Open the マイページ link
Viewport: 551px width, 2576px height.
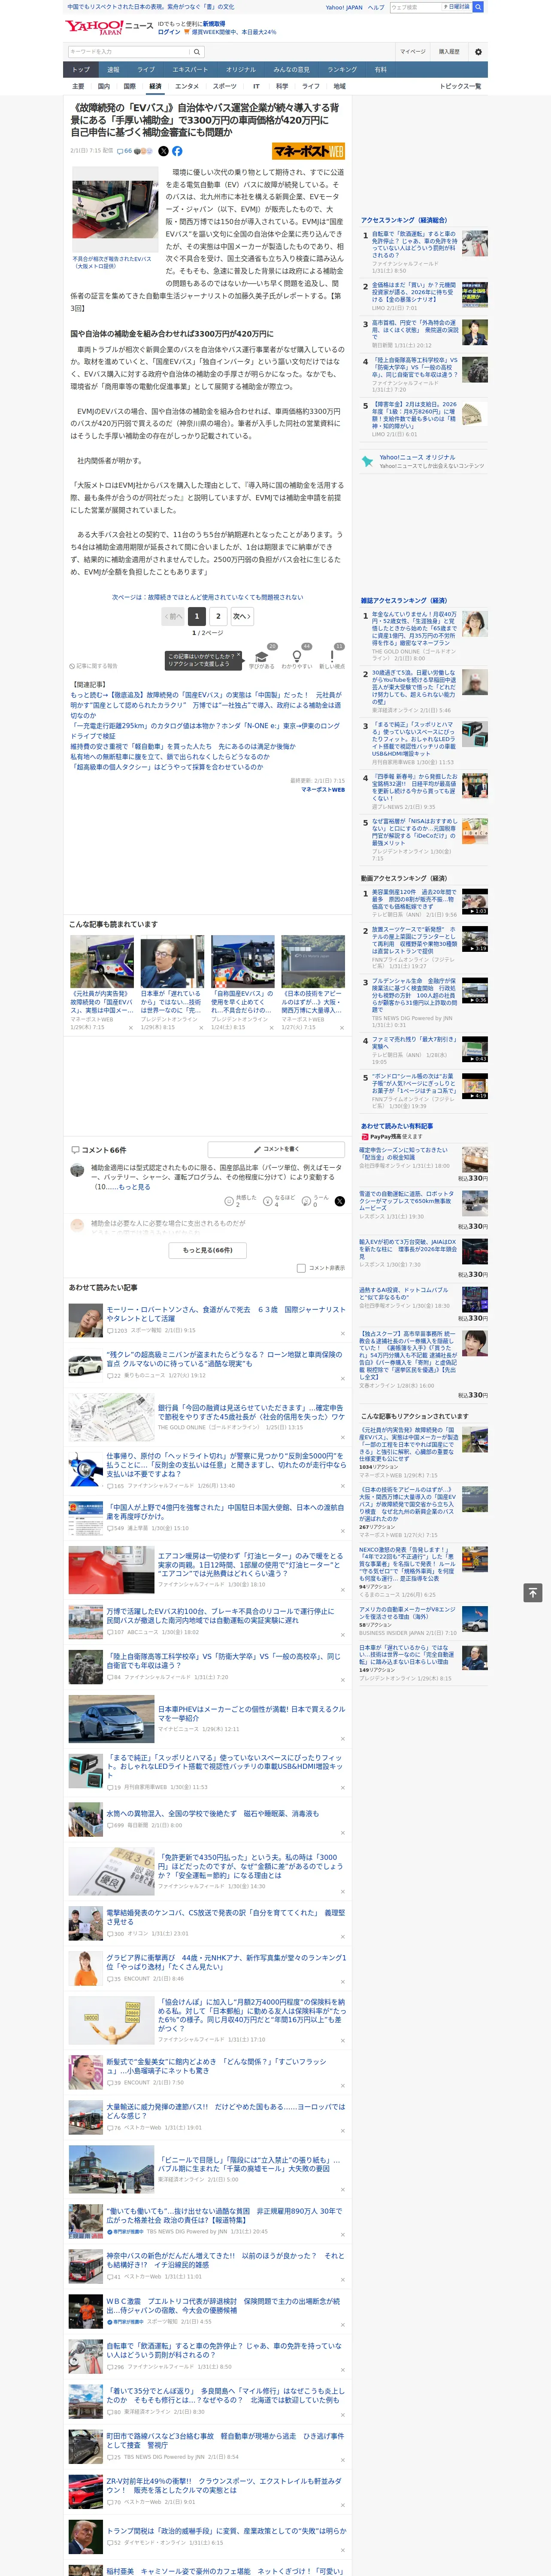pyautogui.click(x=413, y=52)
